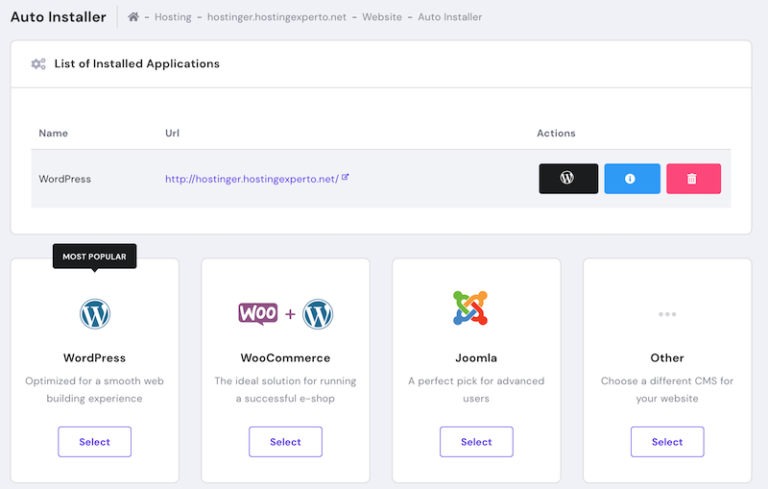The image size is (768, 489).
Task: Open WordPress admin via black button
Action: click(x=568, y=178)
